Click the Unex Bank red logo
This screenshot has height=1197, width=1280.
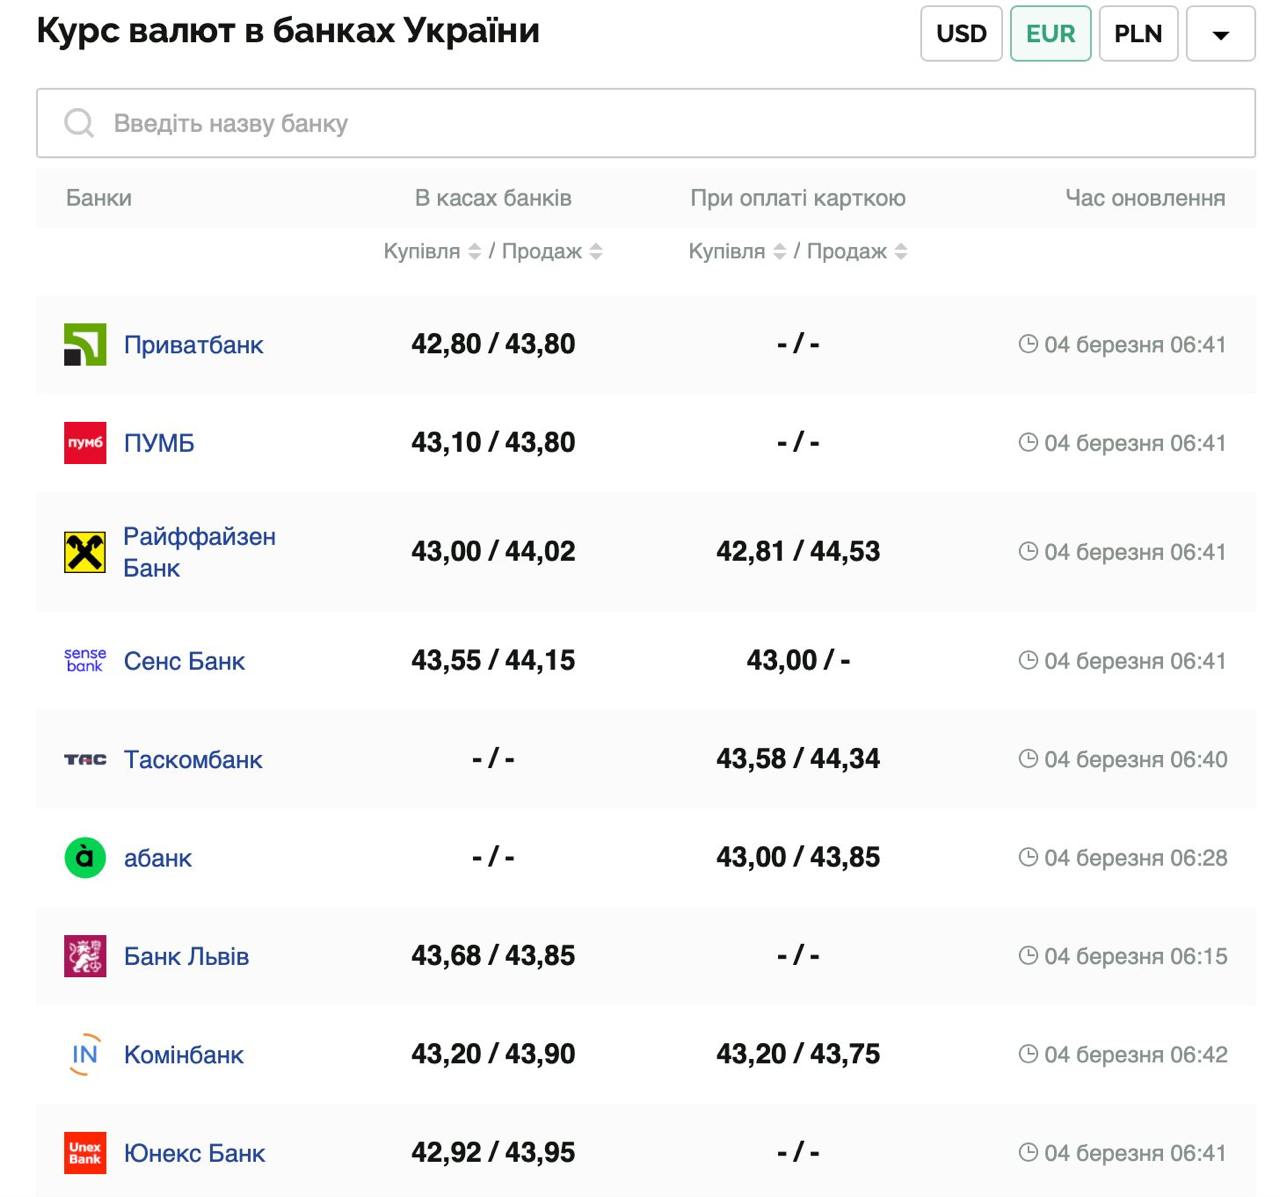pos(85,1153)
